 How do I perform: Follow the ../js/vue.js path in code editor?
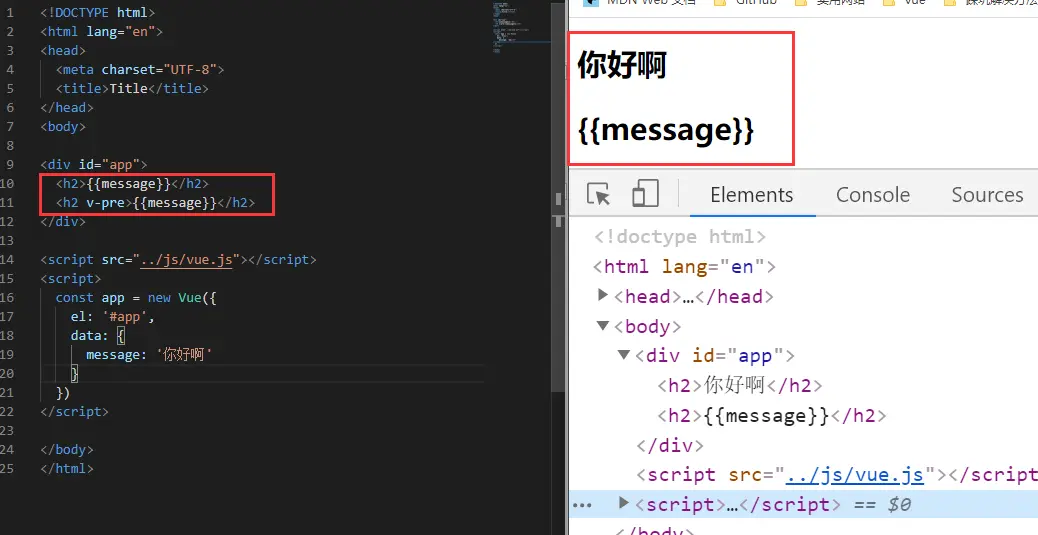187,260
